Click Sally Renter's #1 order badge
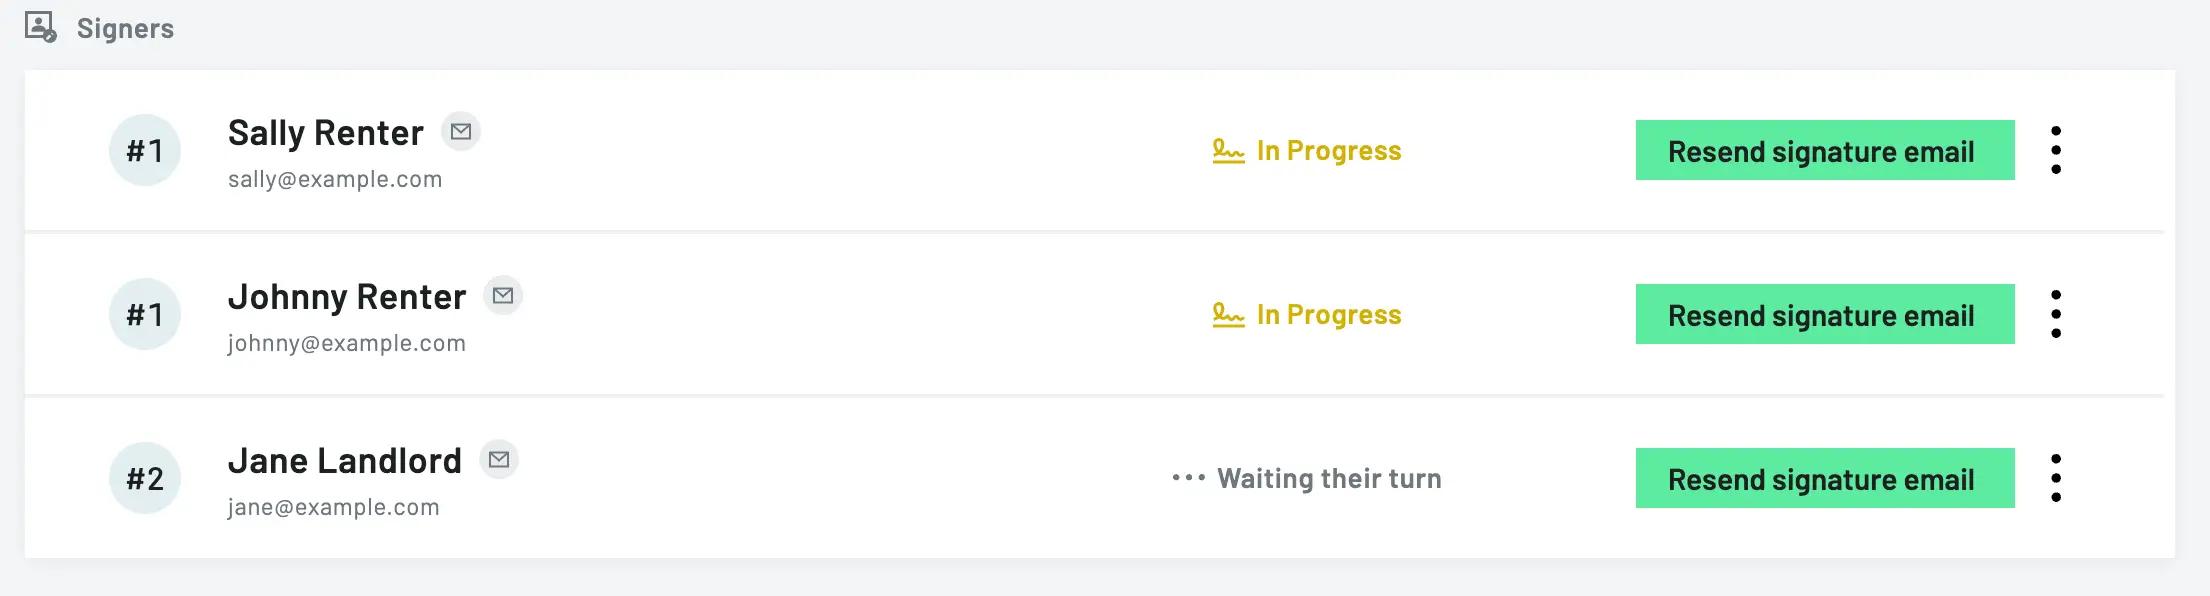Screen dimensions: 2210x596 145,151
